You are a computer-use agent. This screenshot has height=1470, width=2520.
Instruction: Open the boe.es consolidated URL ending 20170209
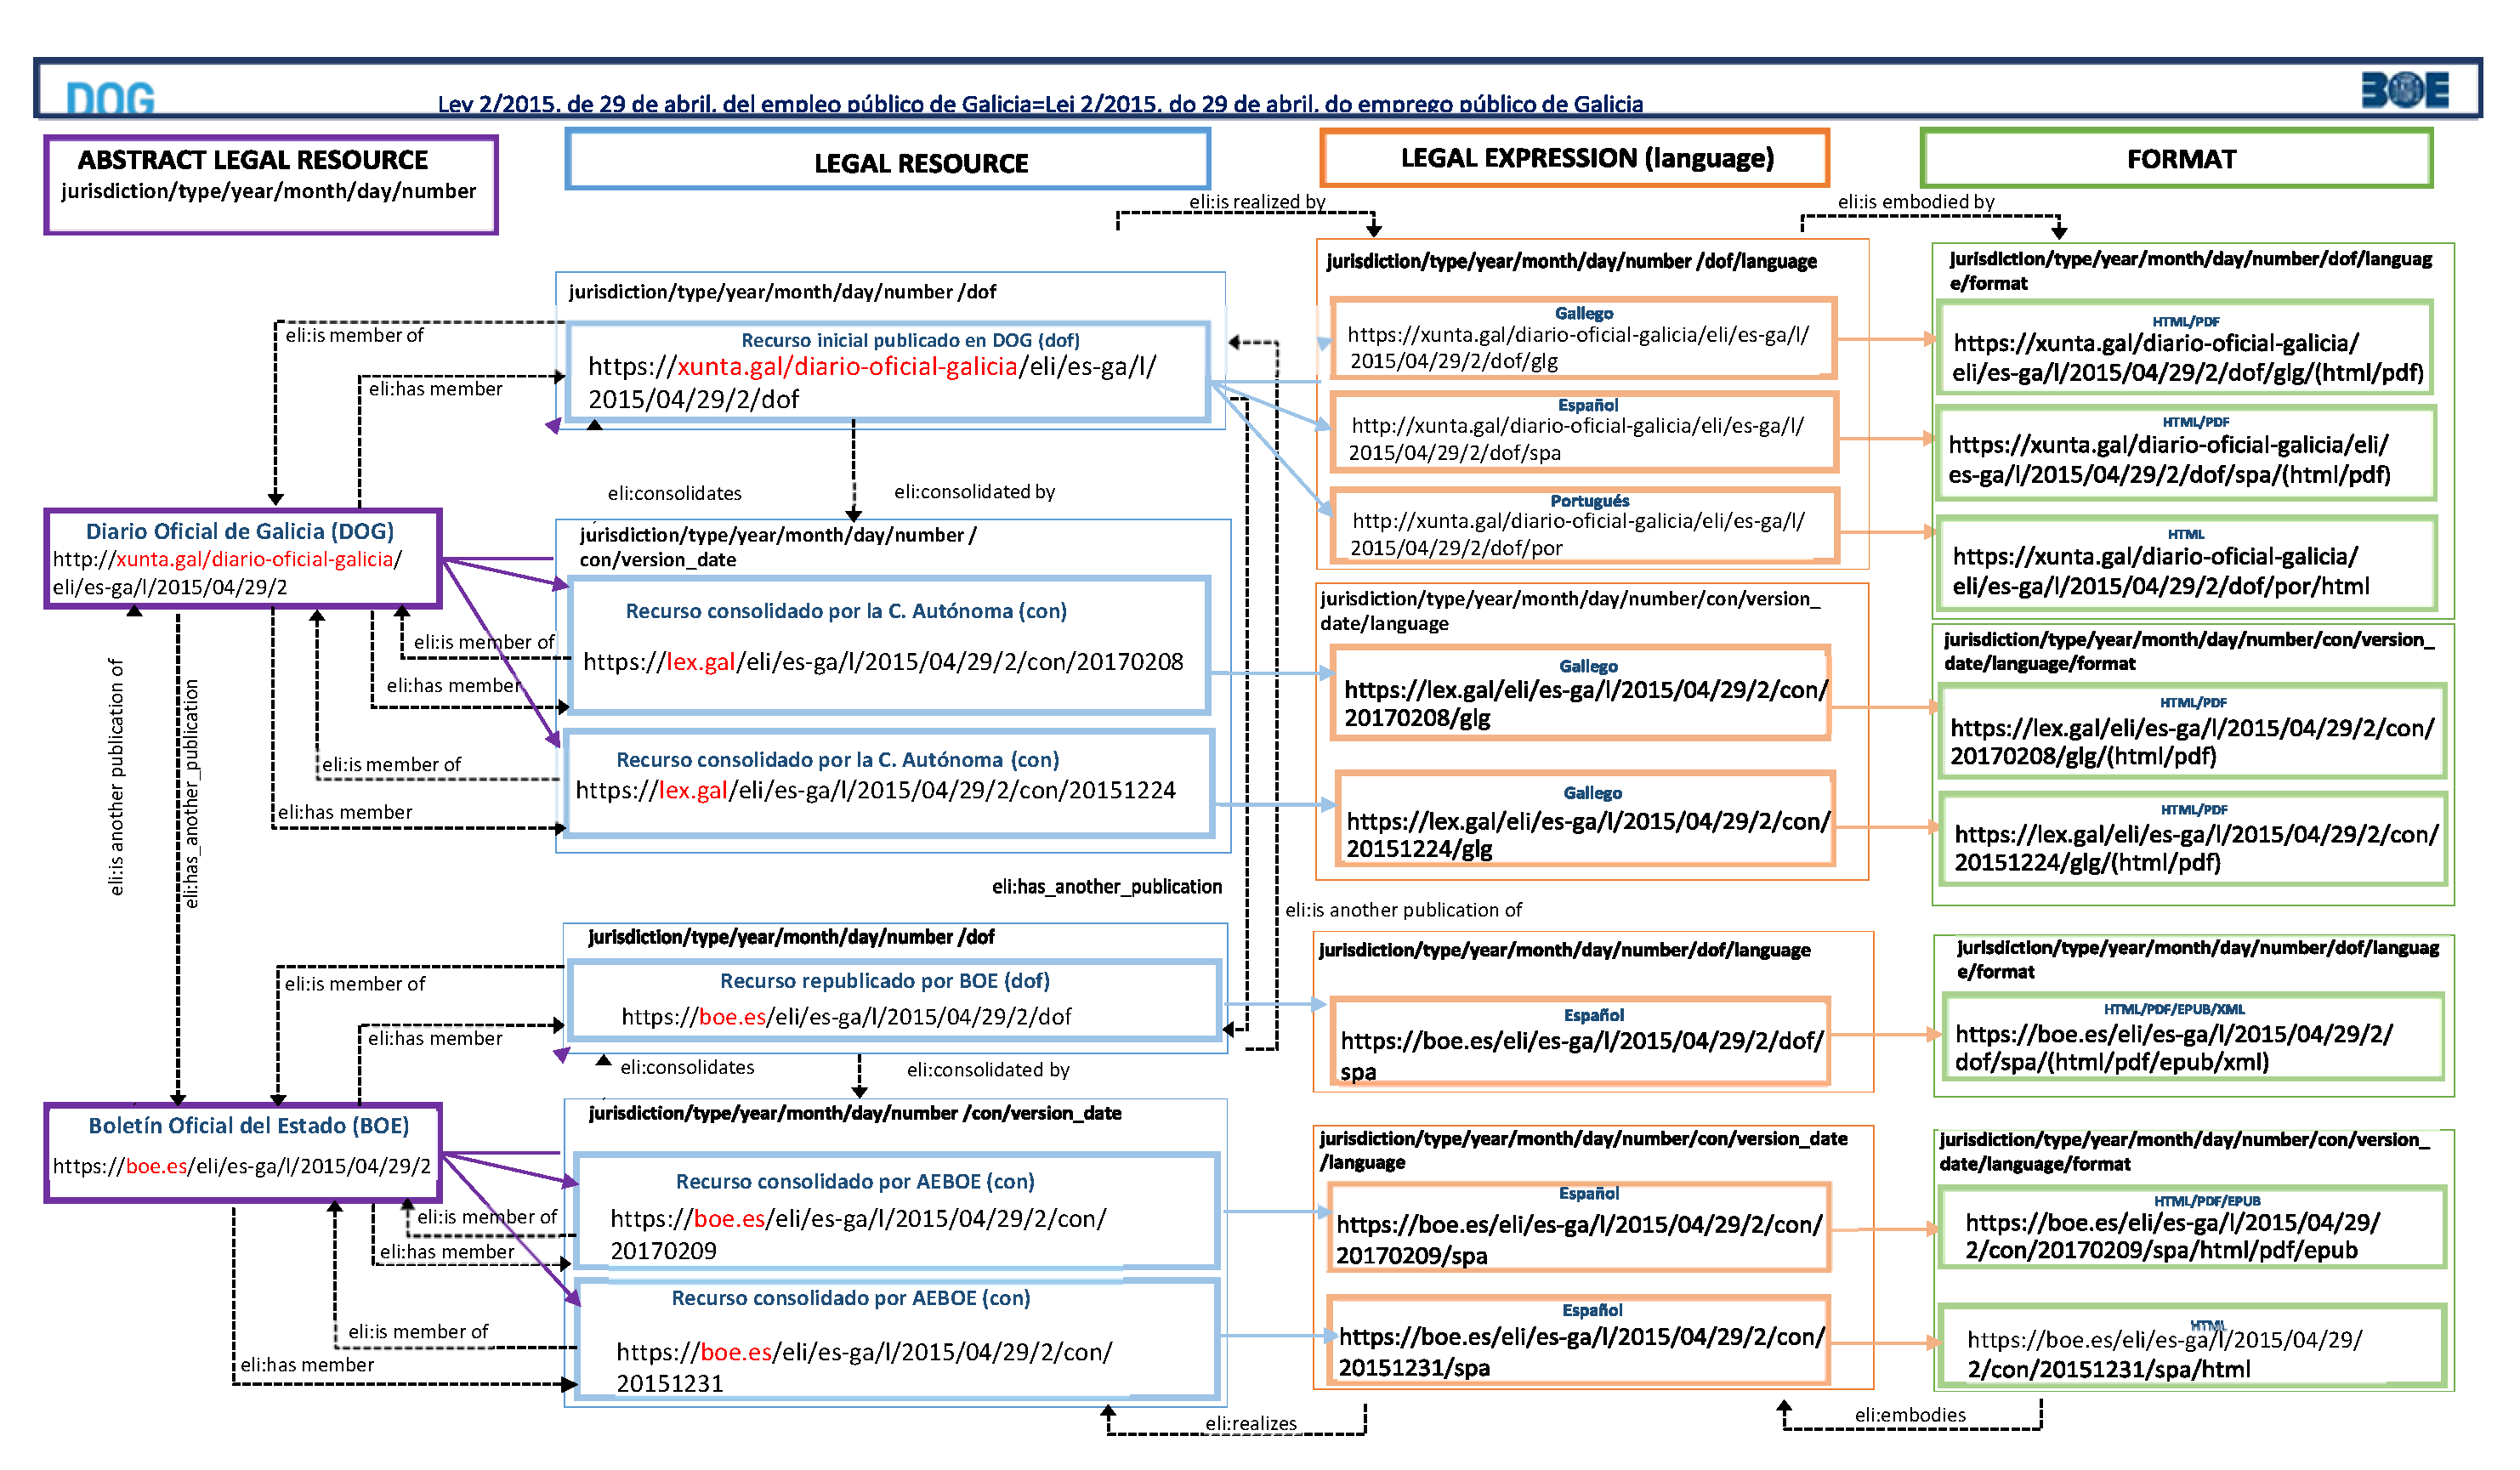click(x=858, y=1234)
